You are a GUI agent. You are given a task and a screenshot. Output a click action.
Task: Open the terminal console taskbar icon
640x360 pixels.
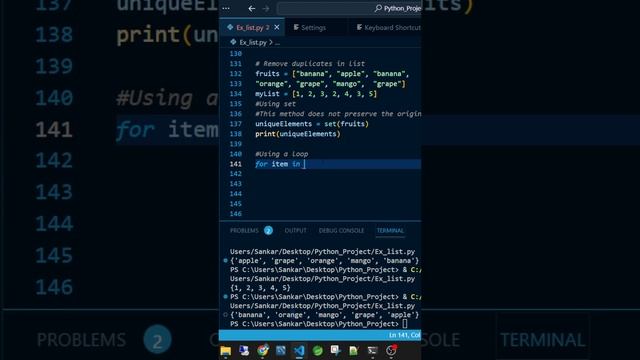click(x=372, y=351)
